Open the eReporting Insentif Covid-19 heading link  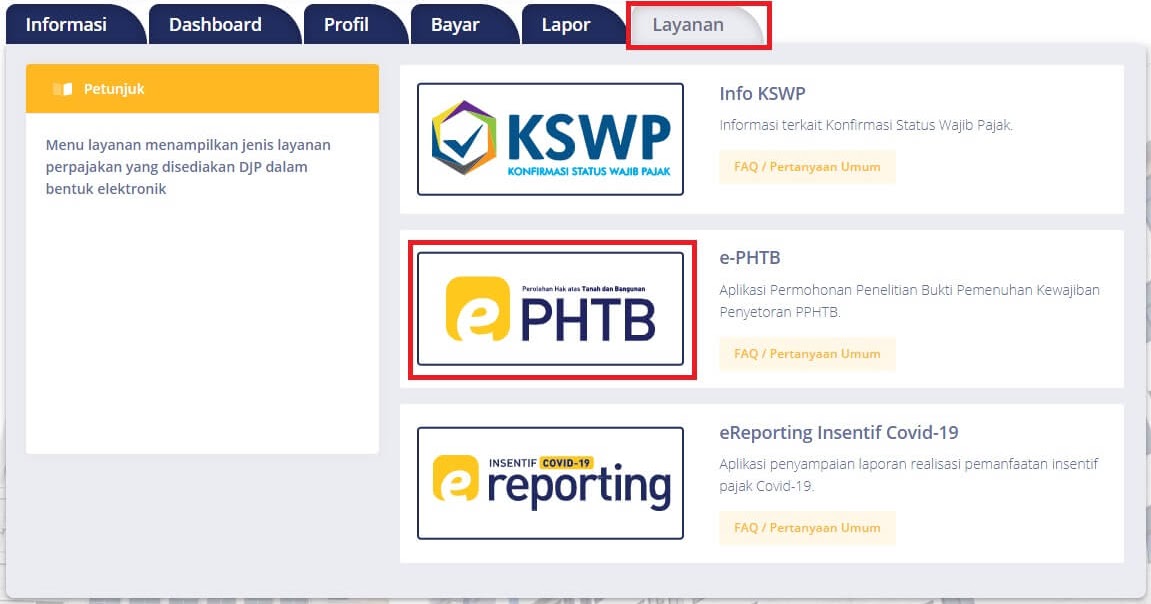840,432
